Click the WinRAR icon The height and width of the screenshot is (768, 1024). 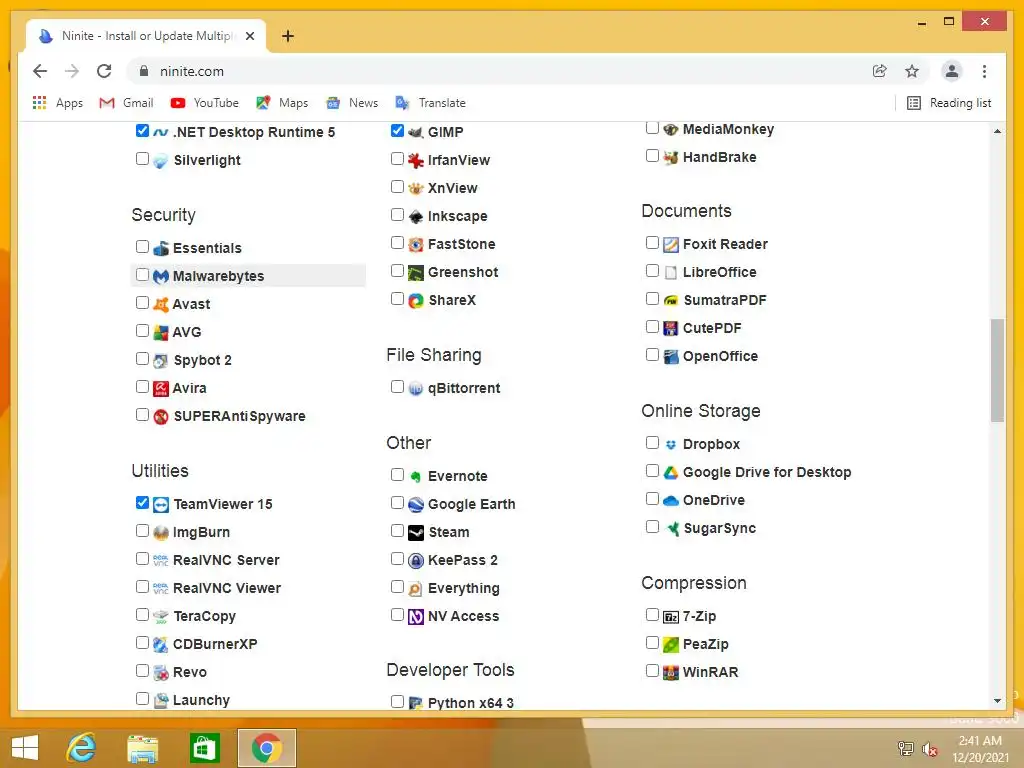tap(671, 673)
